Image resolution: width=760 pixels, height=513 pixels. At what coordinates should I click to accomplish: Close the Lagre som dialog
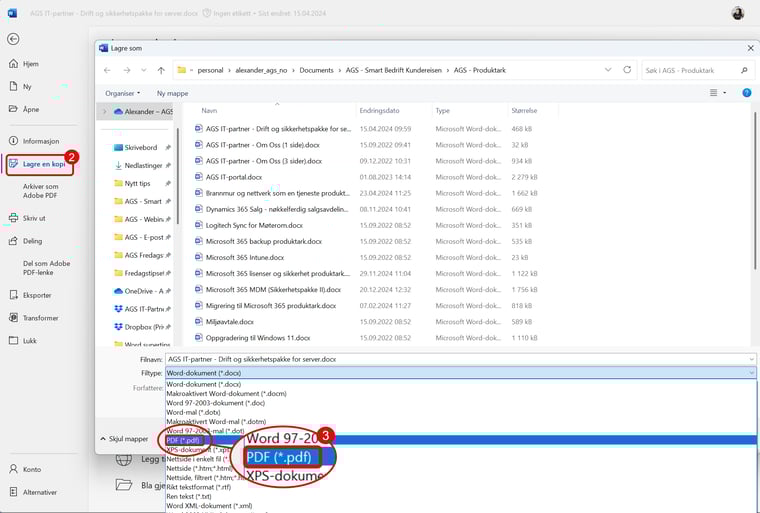coord(750,48)
